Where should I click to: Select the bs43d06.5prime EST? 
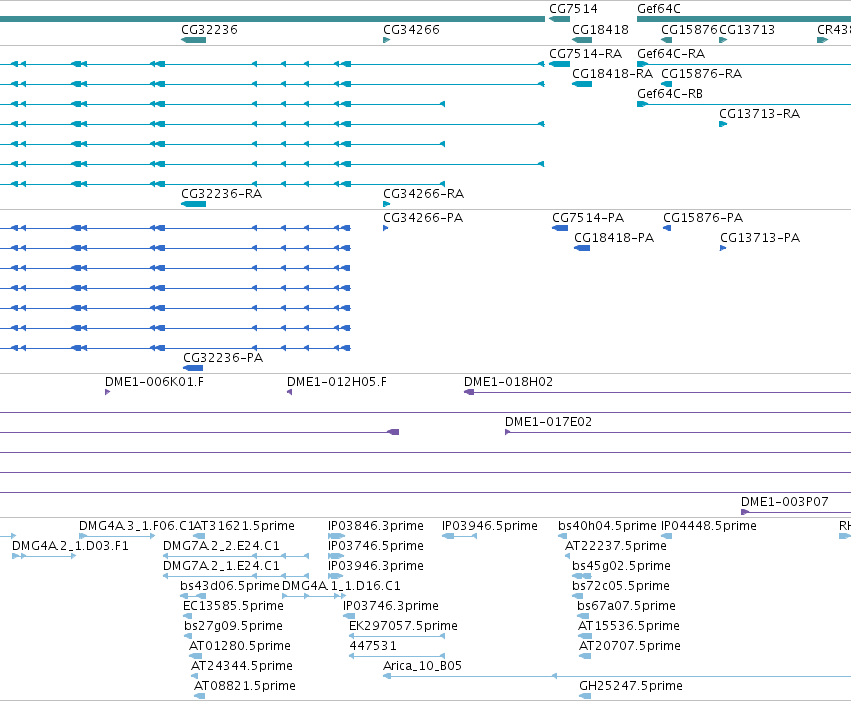(x=193, y=596)
